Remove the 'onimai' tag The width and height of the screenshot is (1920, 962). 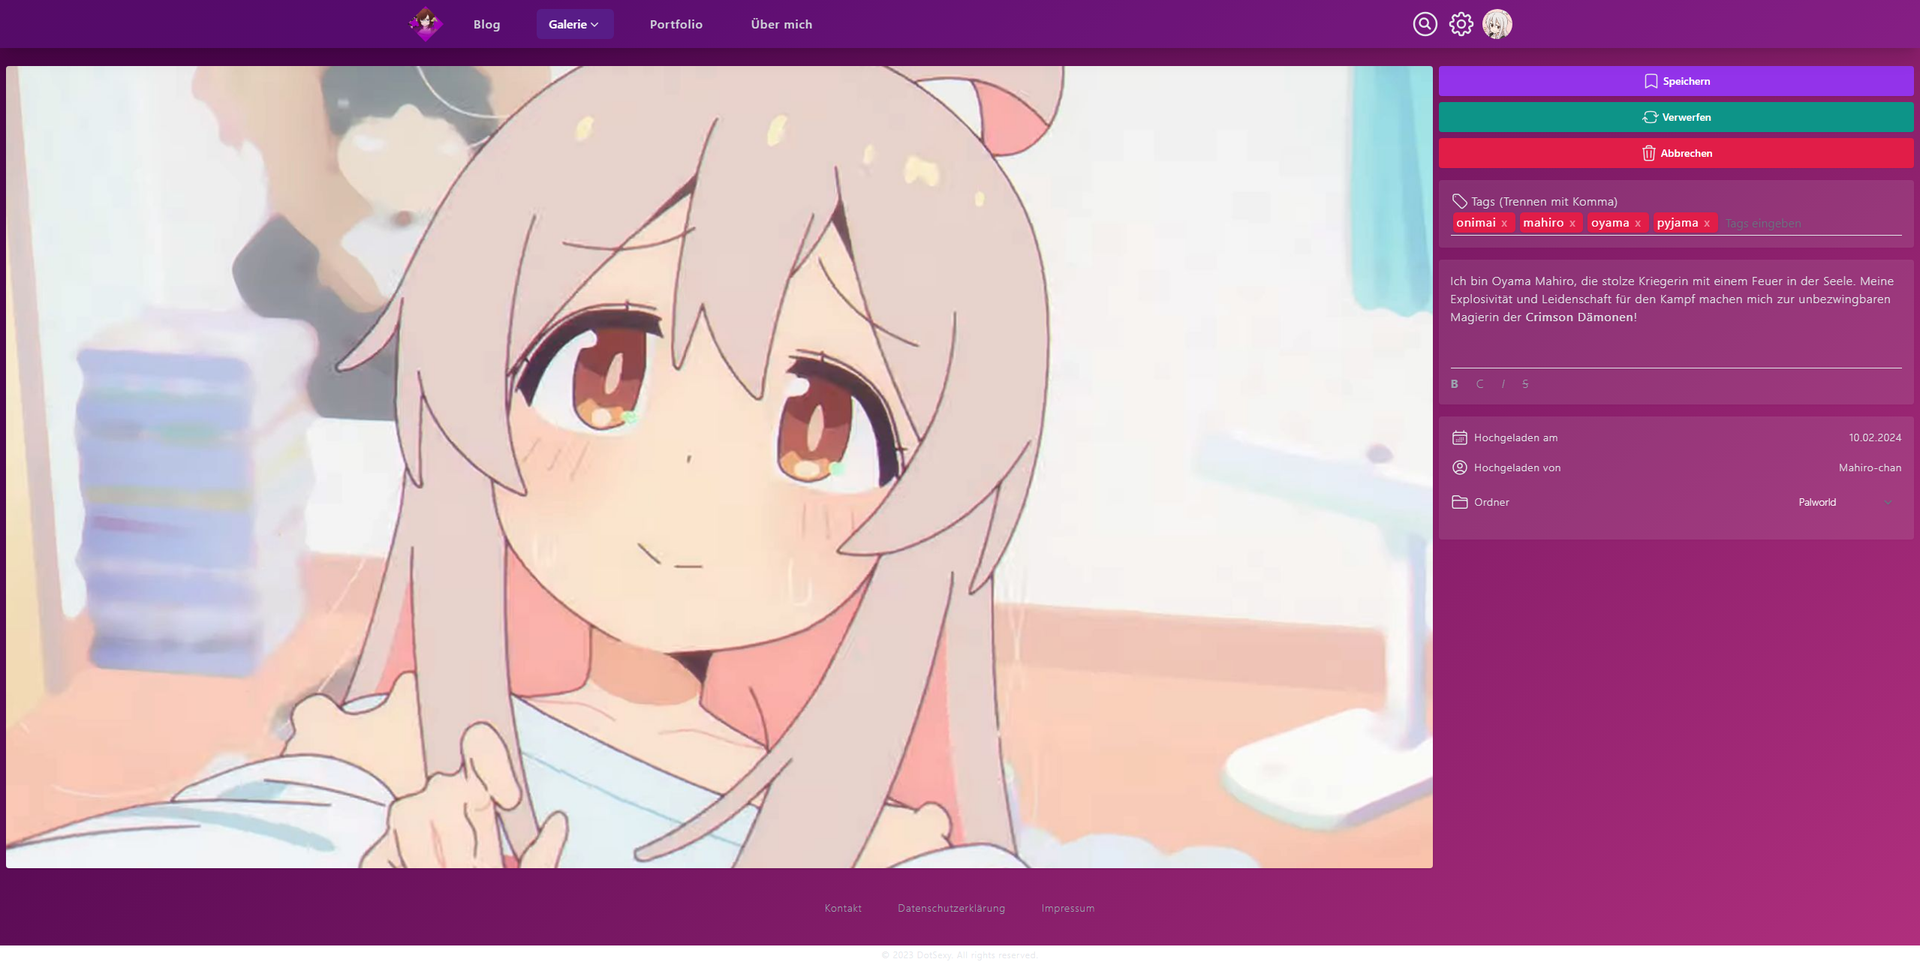pyautogui.click(x=1504, y=224)
